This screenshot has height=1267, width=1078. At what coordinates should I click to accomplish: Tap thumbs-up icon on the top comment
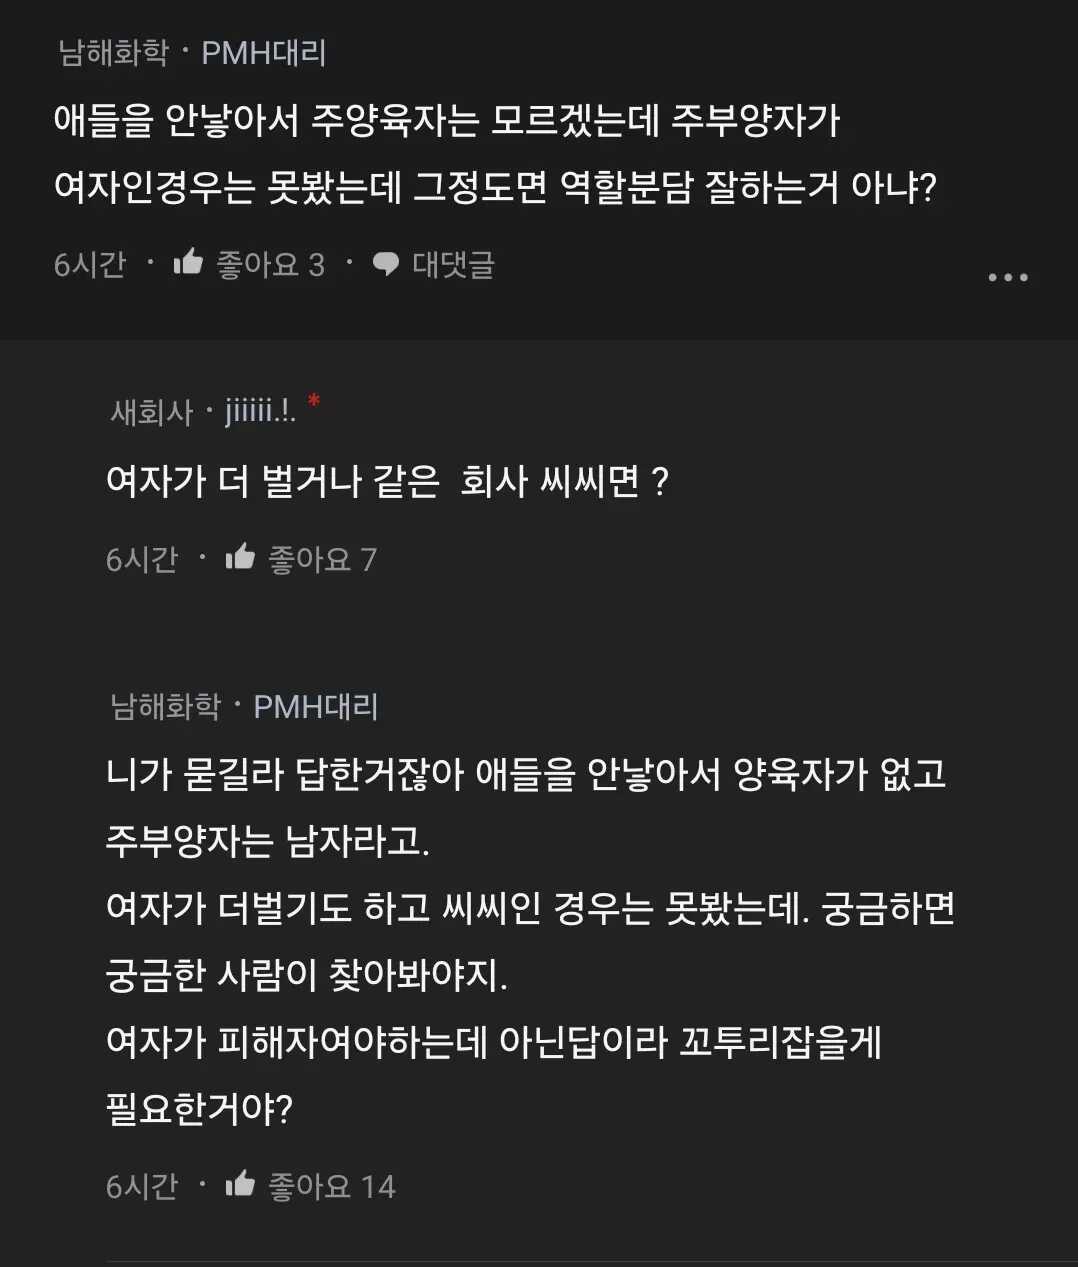188,262
